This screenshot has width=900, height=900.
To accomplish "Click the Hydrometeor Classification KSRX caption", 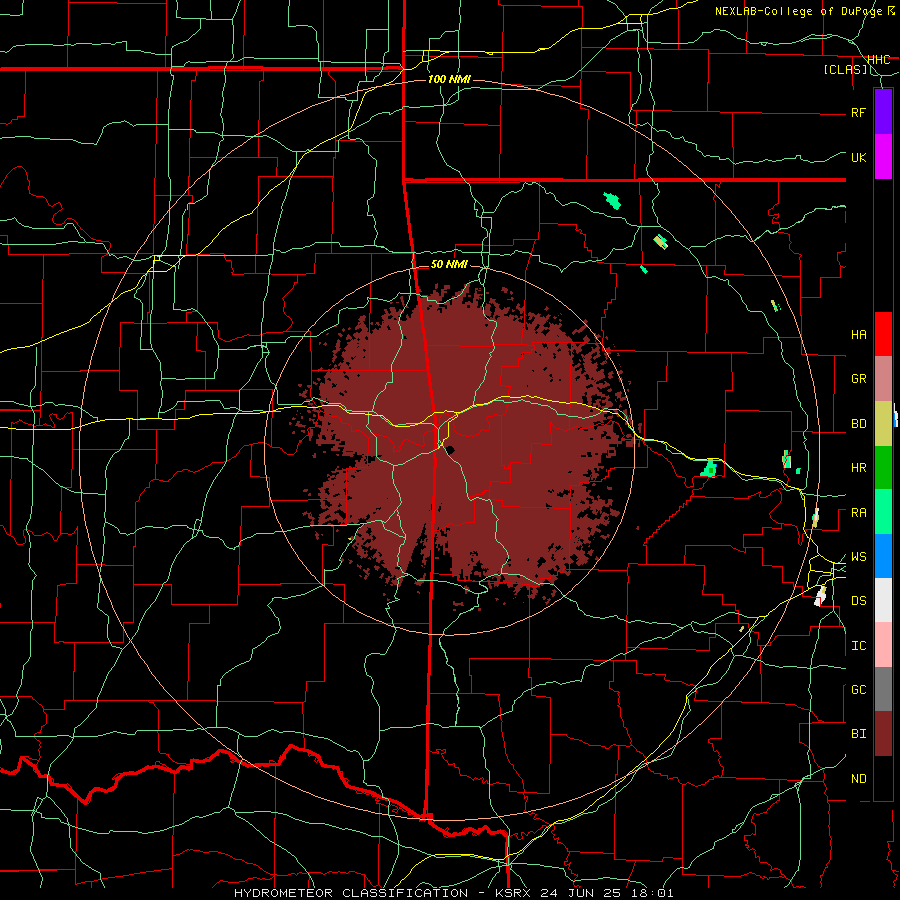I will pyautogui.click(x=453, y=893).
